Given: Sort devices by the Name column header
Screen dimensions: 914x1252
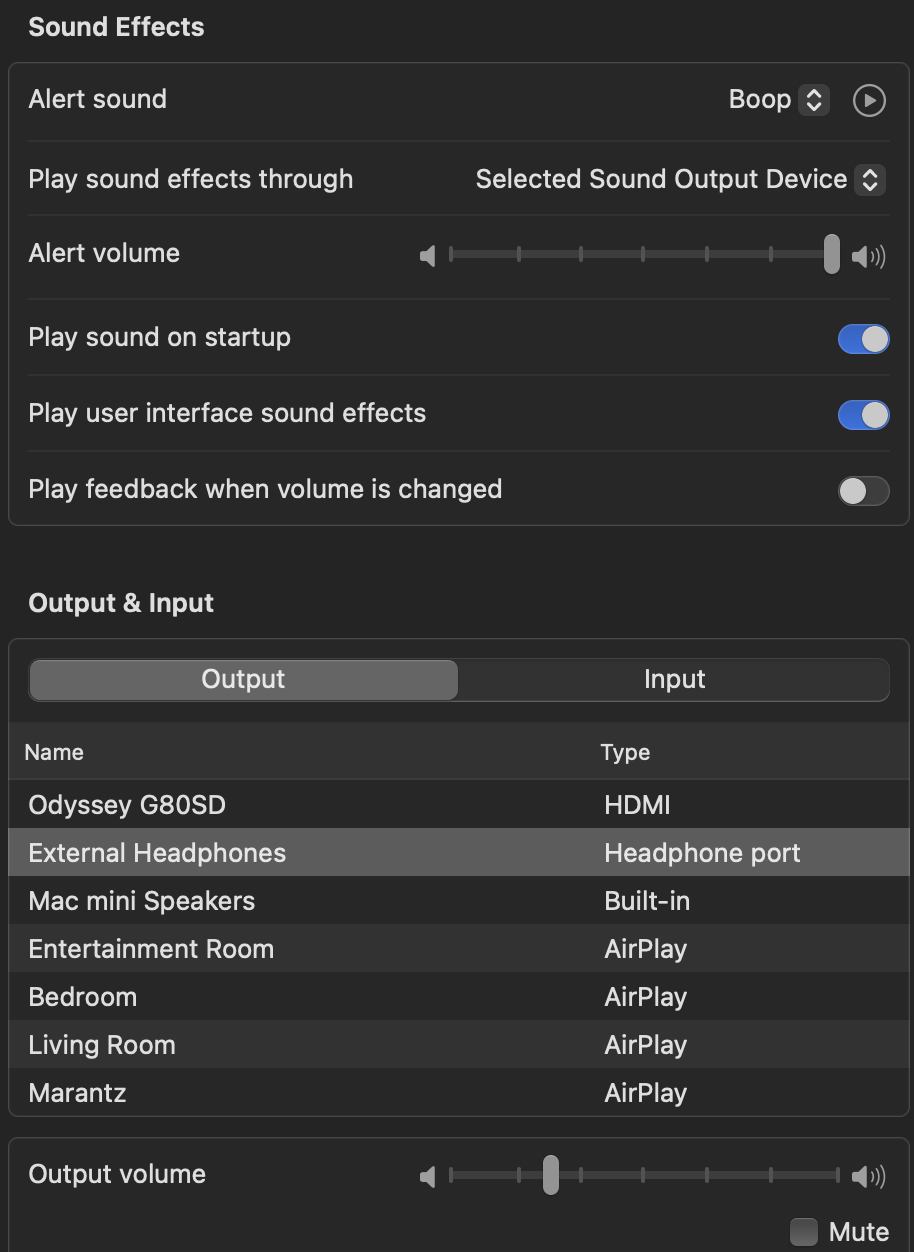Looking at the screenshot, I should pos(54,753).
